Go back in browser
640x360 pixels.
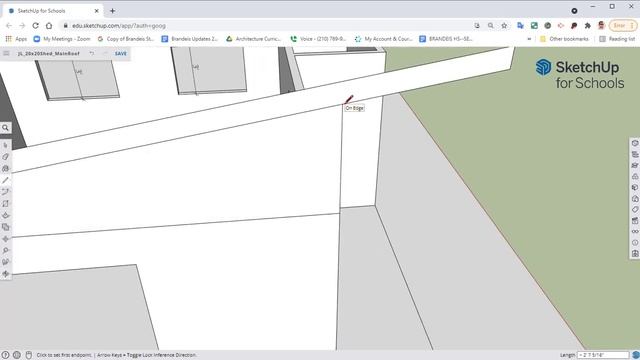9,26
